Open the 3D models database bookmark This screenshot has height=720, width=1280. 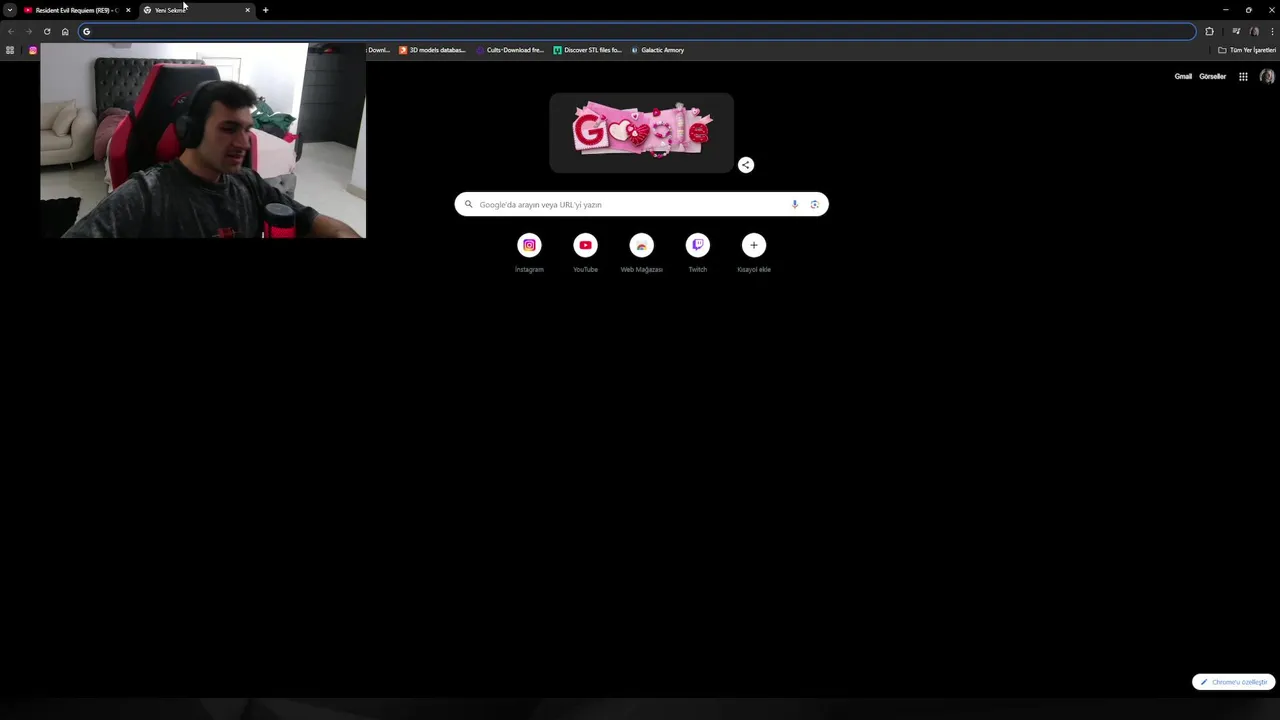[432, 50]
